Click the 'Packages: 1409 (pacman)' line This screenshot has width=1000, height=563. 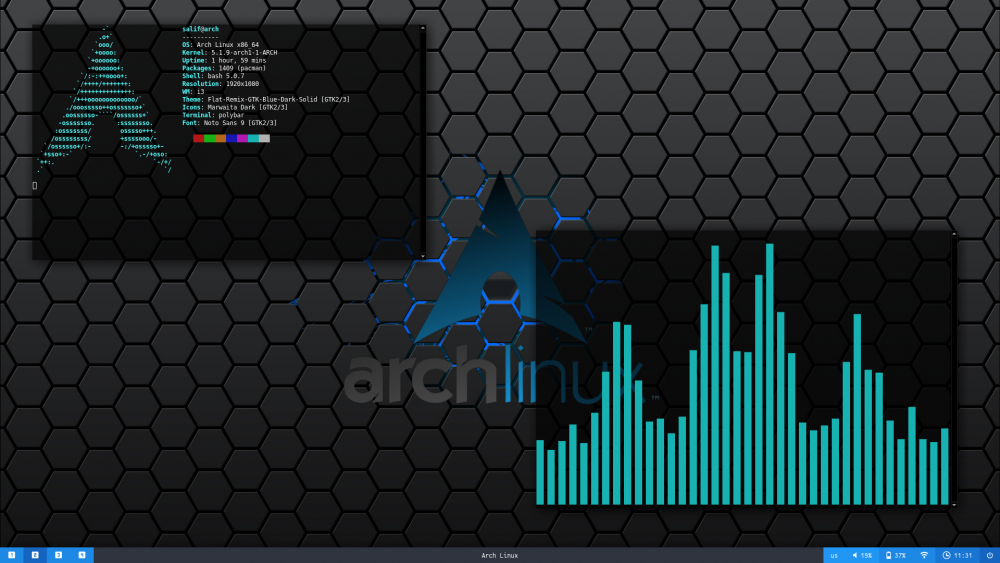[x=224, y=68]
